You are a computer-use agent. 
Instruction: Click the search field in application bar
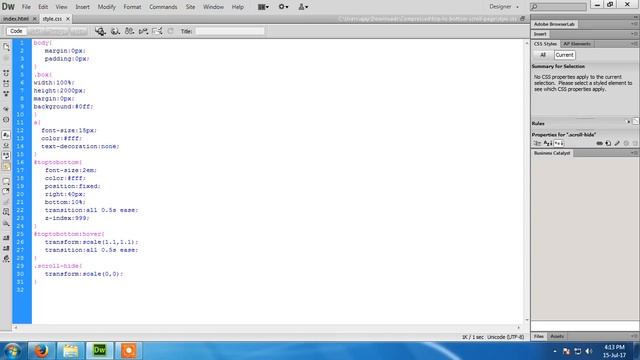[558, 7]
